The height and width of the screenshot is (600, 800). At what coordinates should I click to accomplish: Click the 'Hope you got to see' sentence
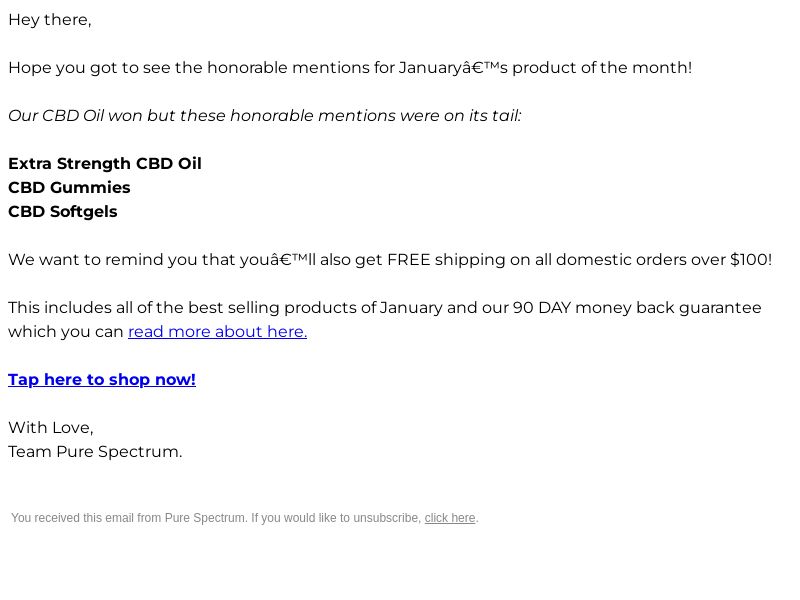coord(350,68)
